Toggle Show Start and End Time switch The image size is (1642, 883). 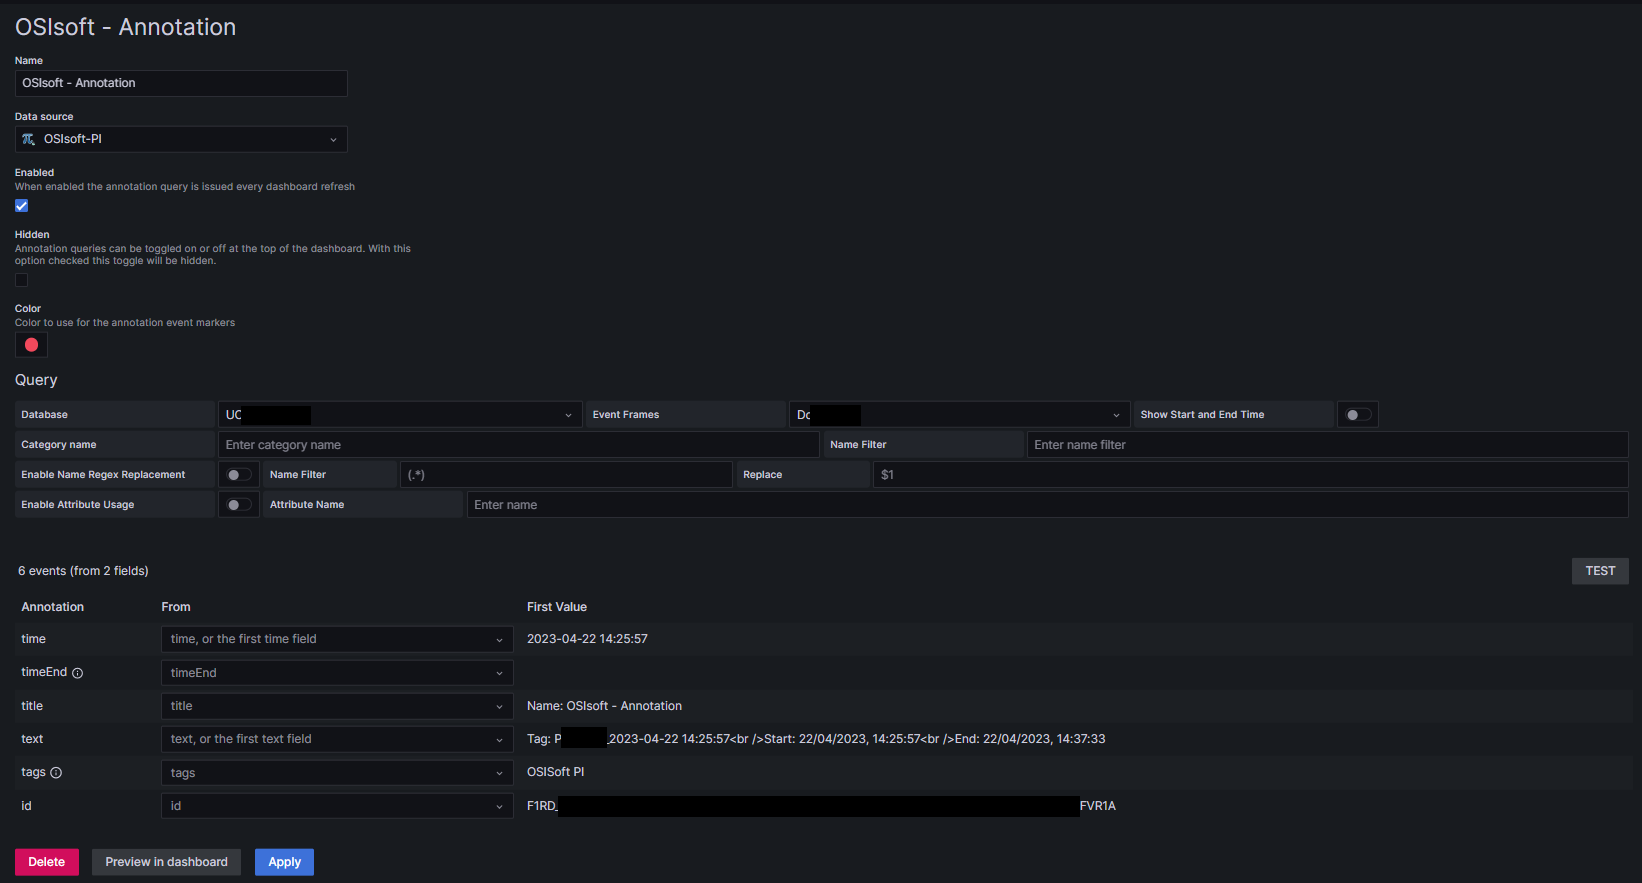[1358, 415]
